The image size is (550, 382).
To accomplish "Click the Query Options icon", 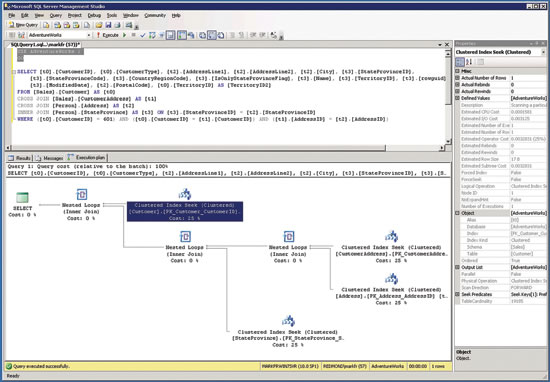I will tap(161, 35).
